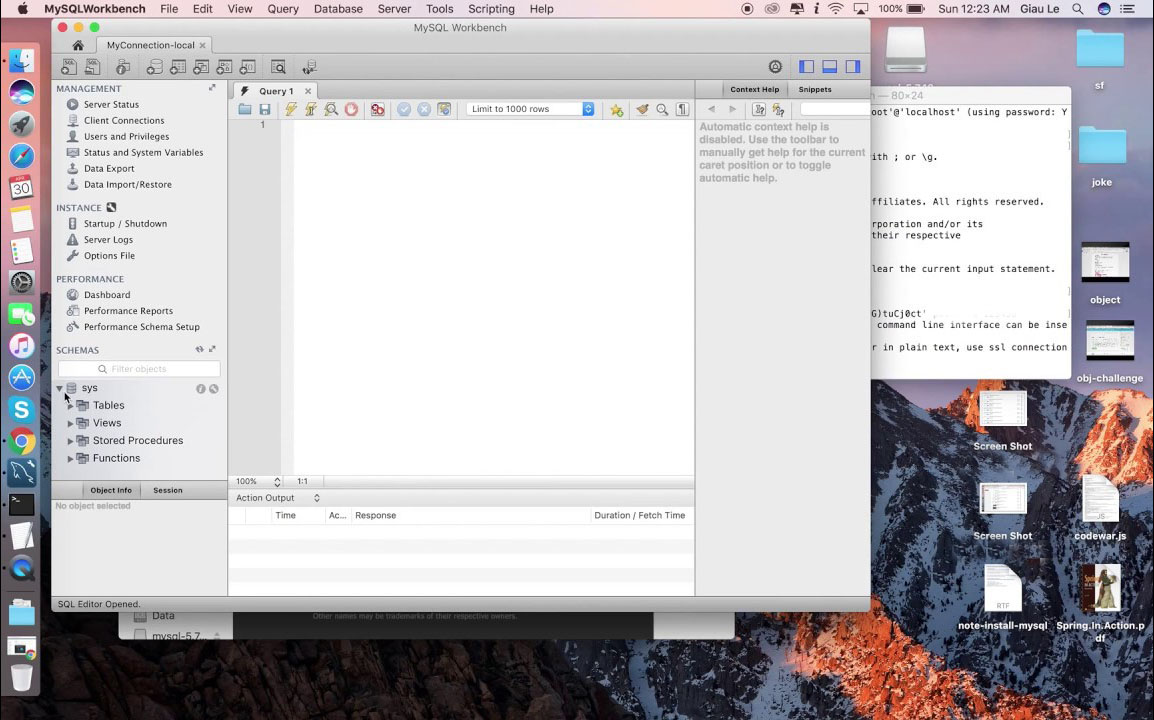The image size is (1154, 720).
Task: Create a new table from the main toolbar
Action: (x=177, y=67)
